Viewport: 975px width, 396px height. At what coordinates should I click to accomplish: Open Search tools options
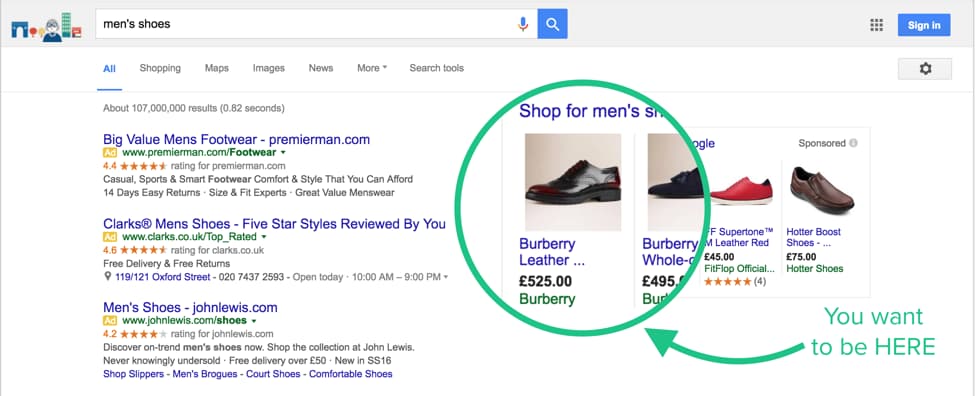click(x=437, y=68)
